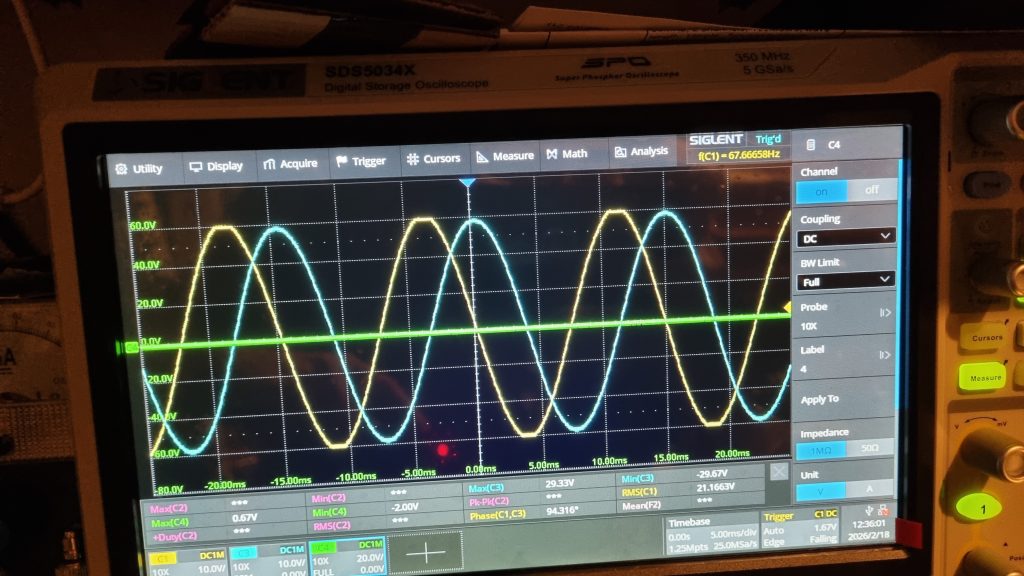Screen dimensions: 1024x576
Task: Expand the Probe 10X setting
Action: tap(845, 319)
